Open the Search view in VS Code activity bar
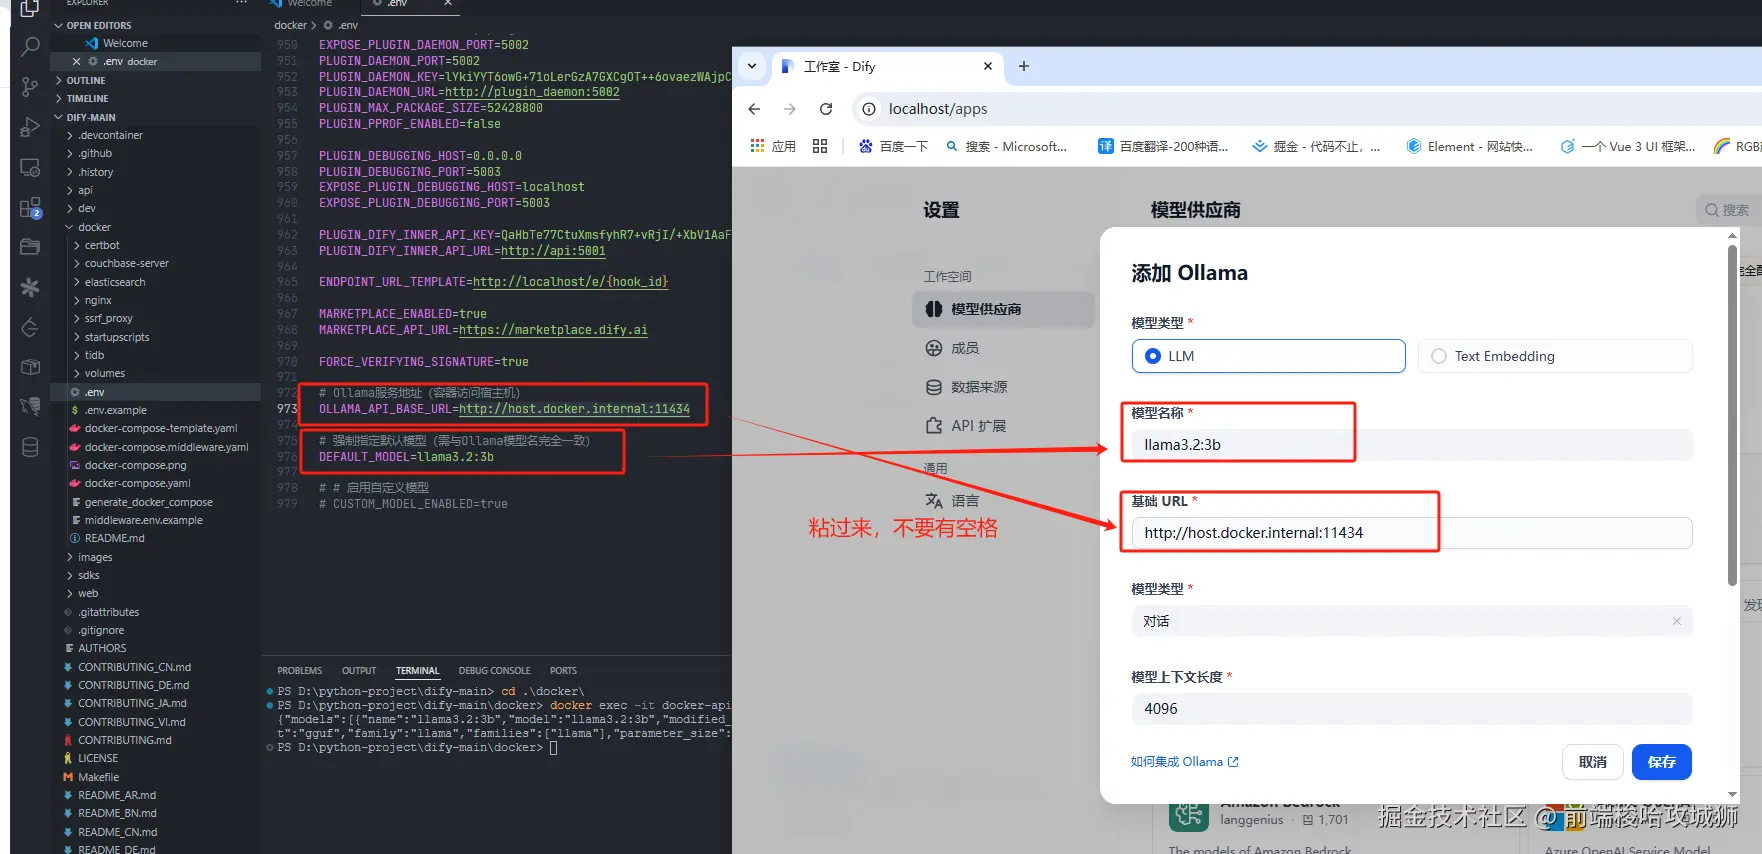The image size is (1762, 854). click(30, 46)
